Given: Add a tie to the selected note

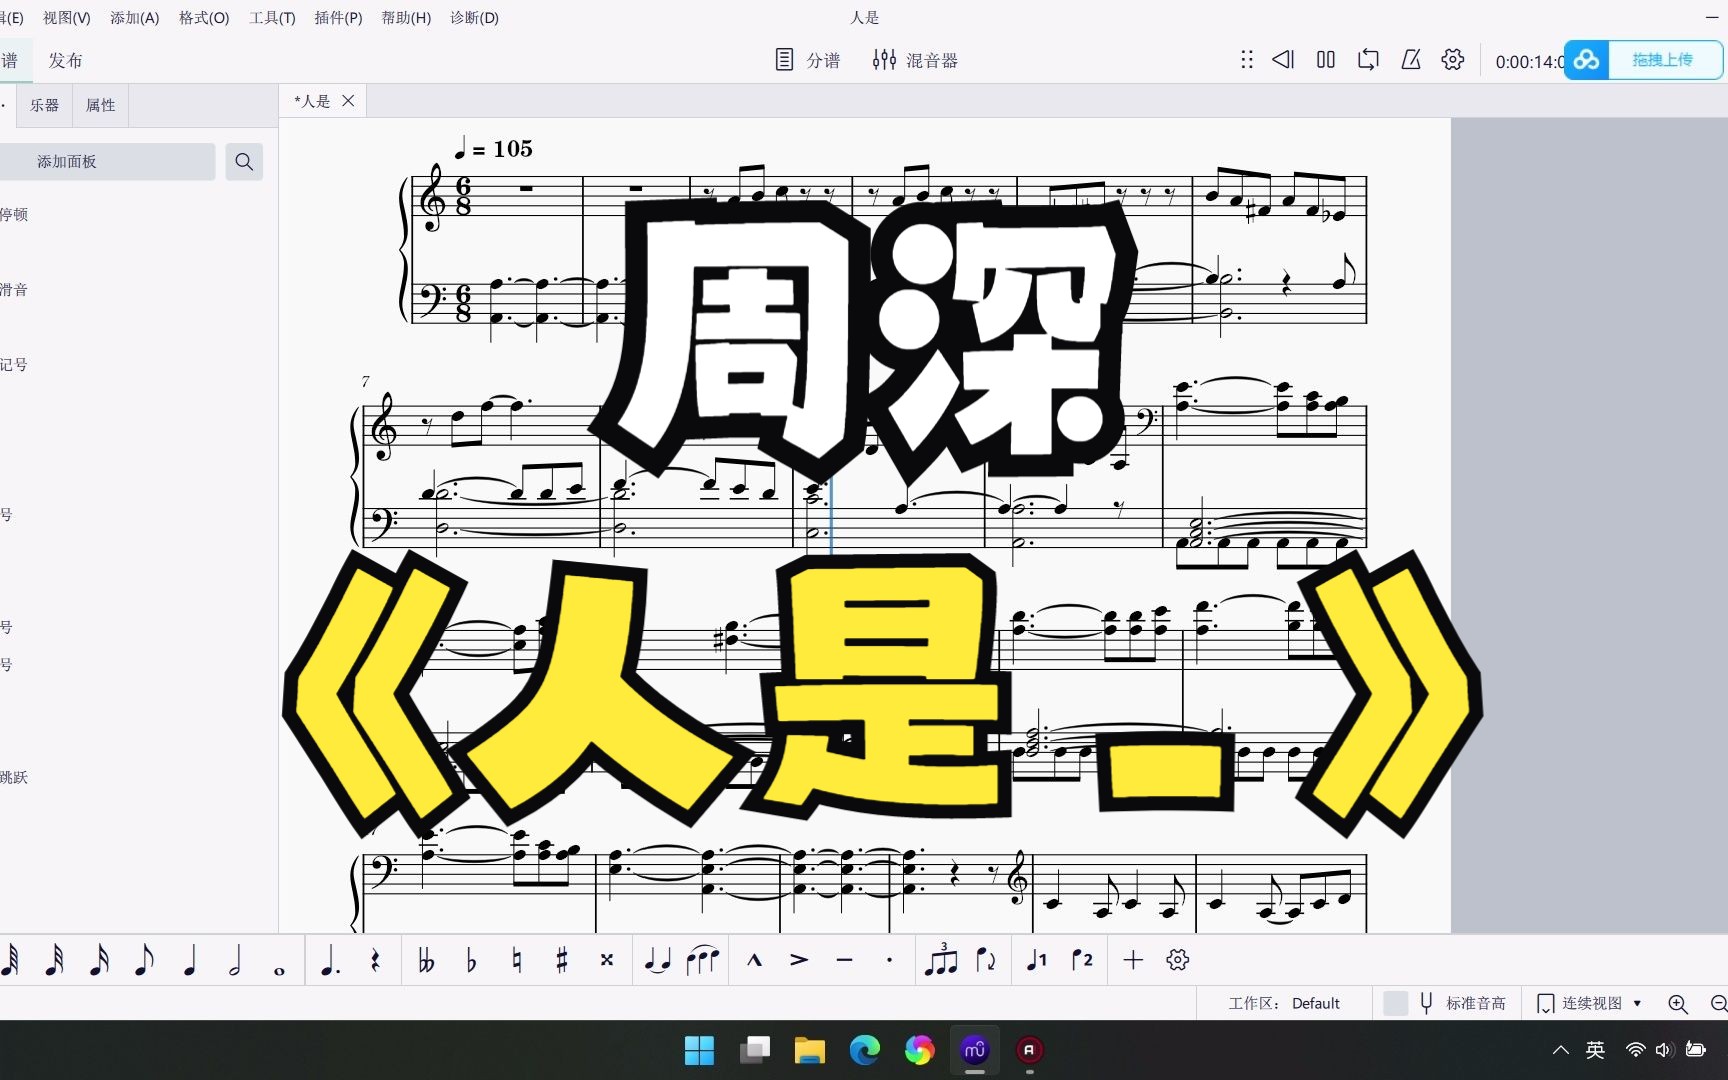Looking at the screenshot, I should pos(657,960).
